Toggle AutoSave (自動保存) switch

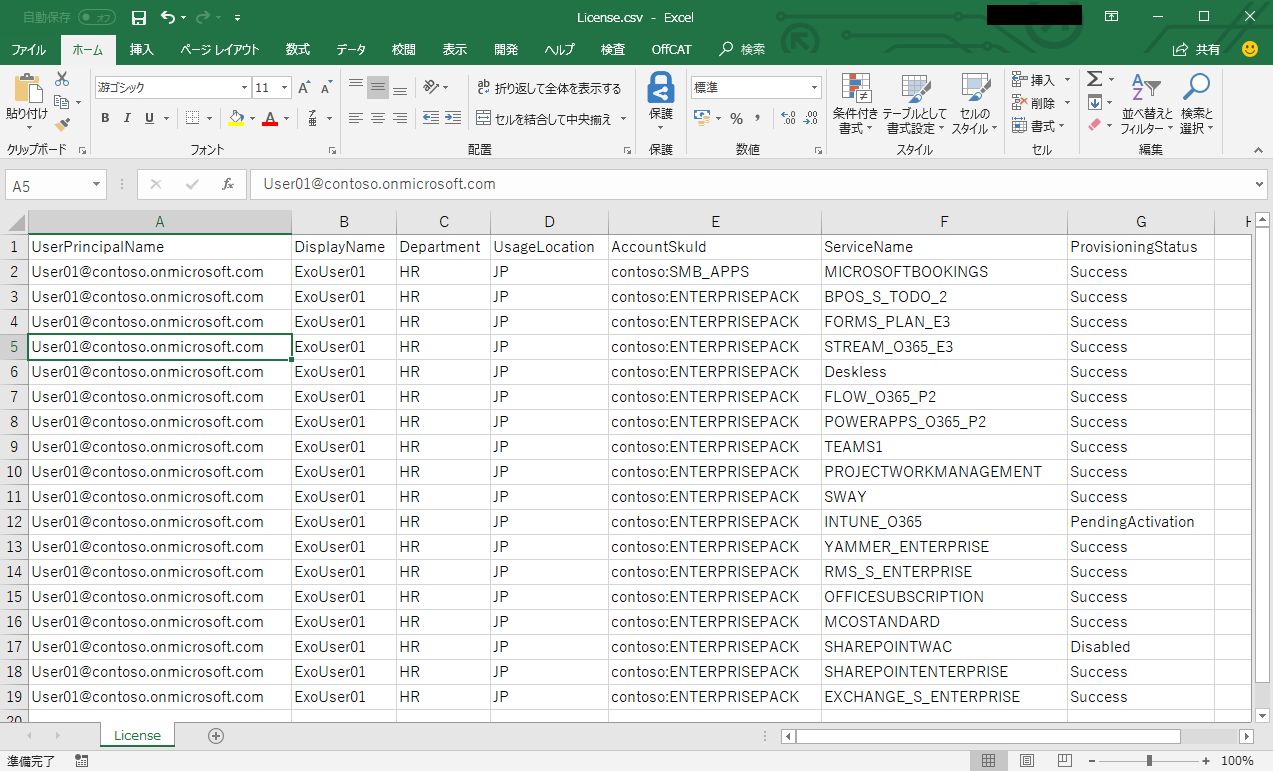tap(97, 18)
